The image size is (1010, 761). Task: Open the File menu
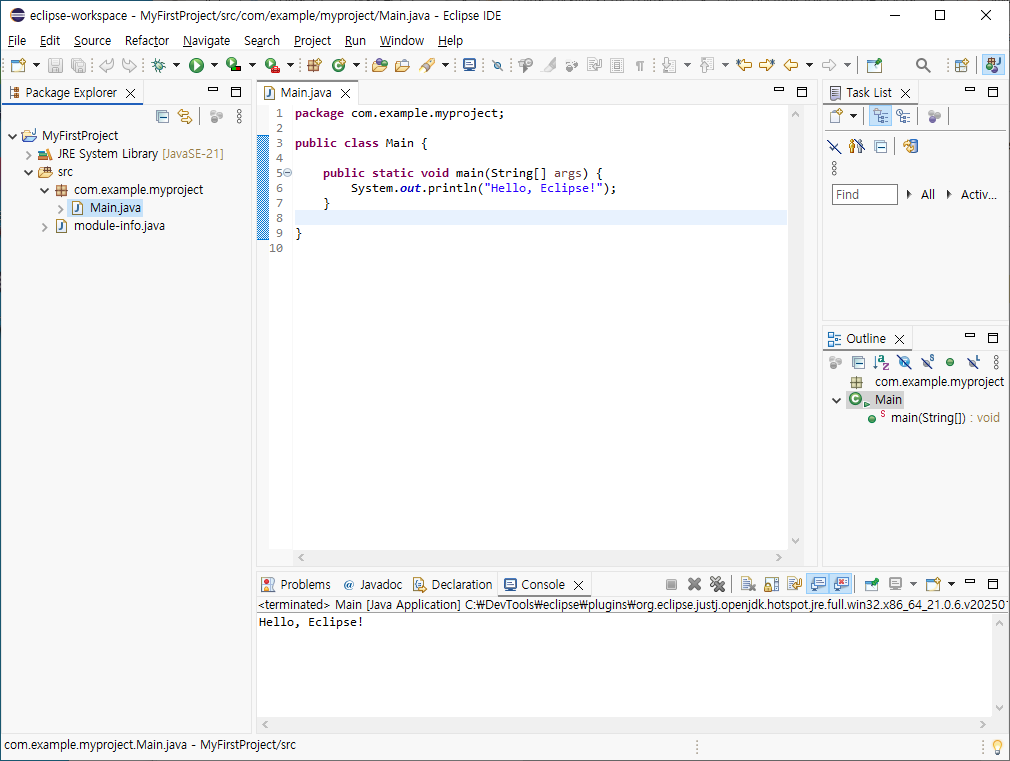point(17,41)
